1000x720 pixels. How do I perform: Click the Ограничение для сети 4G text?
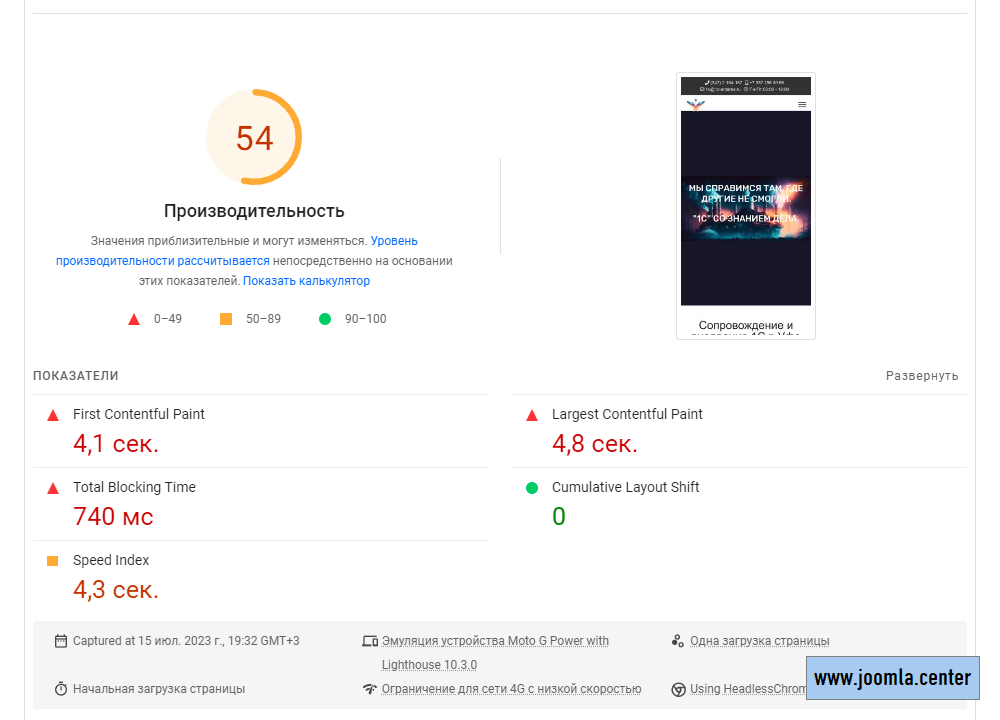(x=511, y=689)
